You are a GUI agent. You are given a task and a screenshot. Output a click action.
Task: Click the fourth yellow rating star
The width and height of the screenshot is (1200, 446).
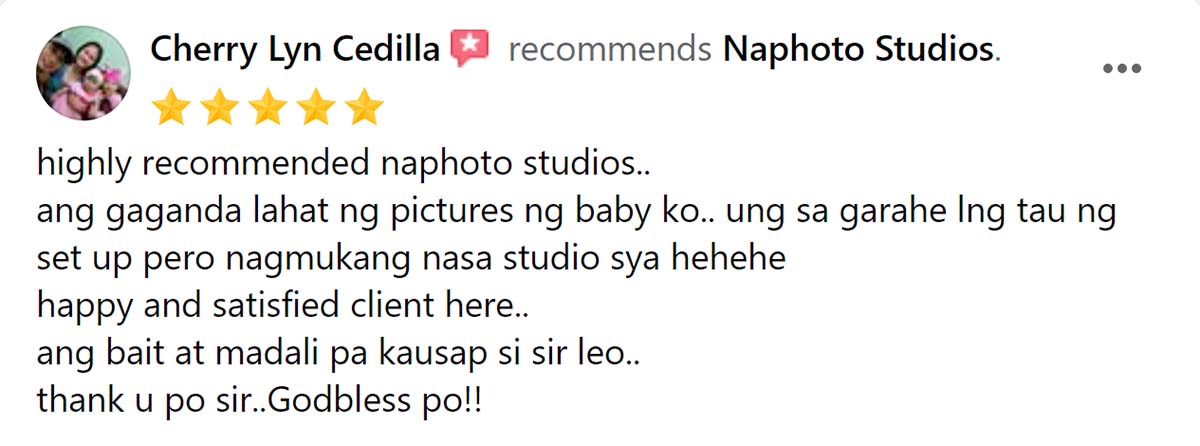pyautogui.click(x=316, y=106)
